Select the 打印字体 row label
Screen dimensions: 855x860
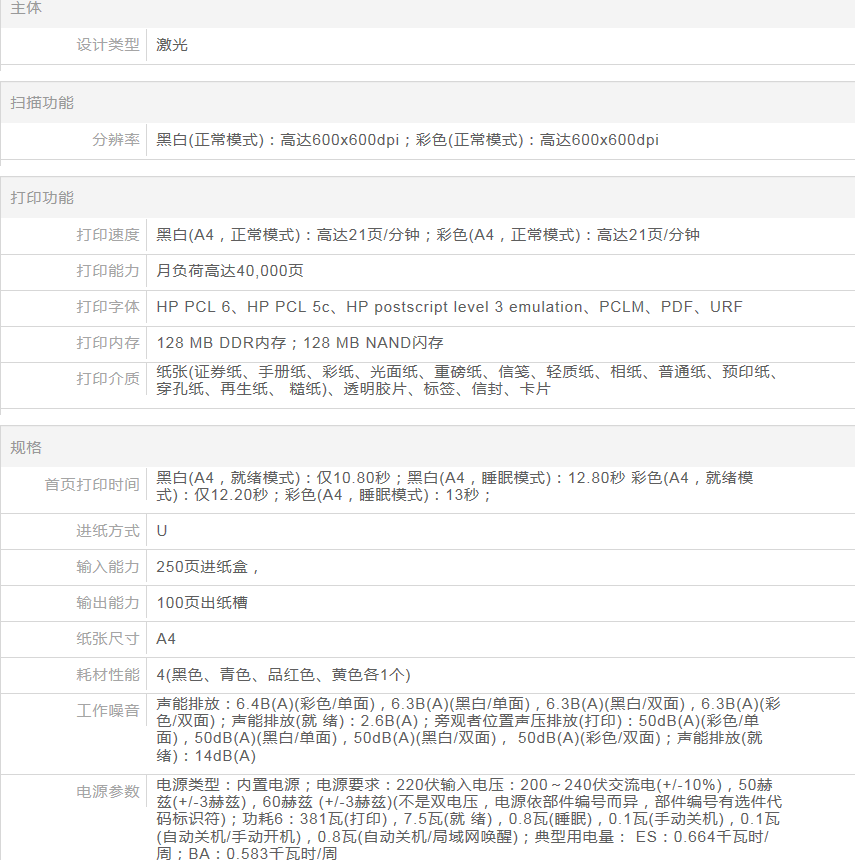(x=108, y=307)
